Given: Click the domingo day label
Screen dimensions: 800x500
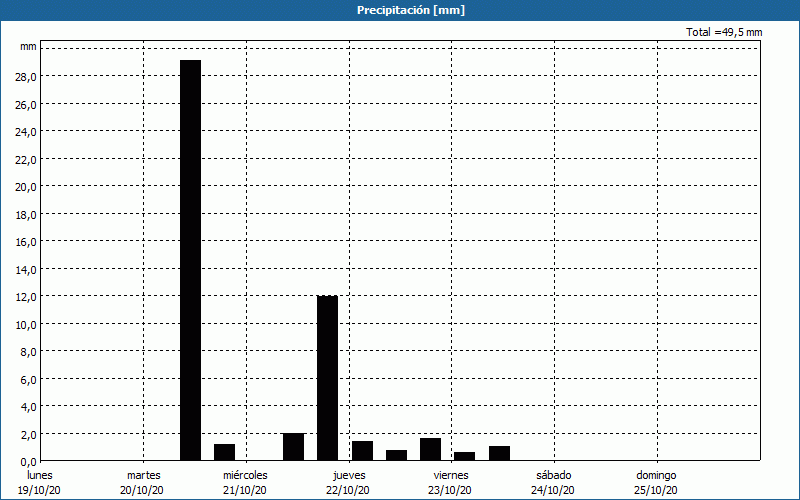Looking at the screenshot, I should 656,475.
